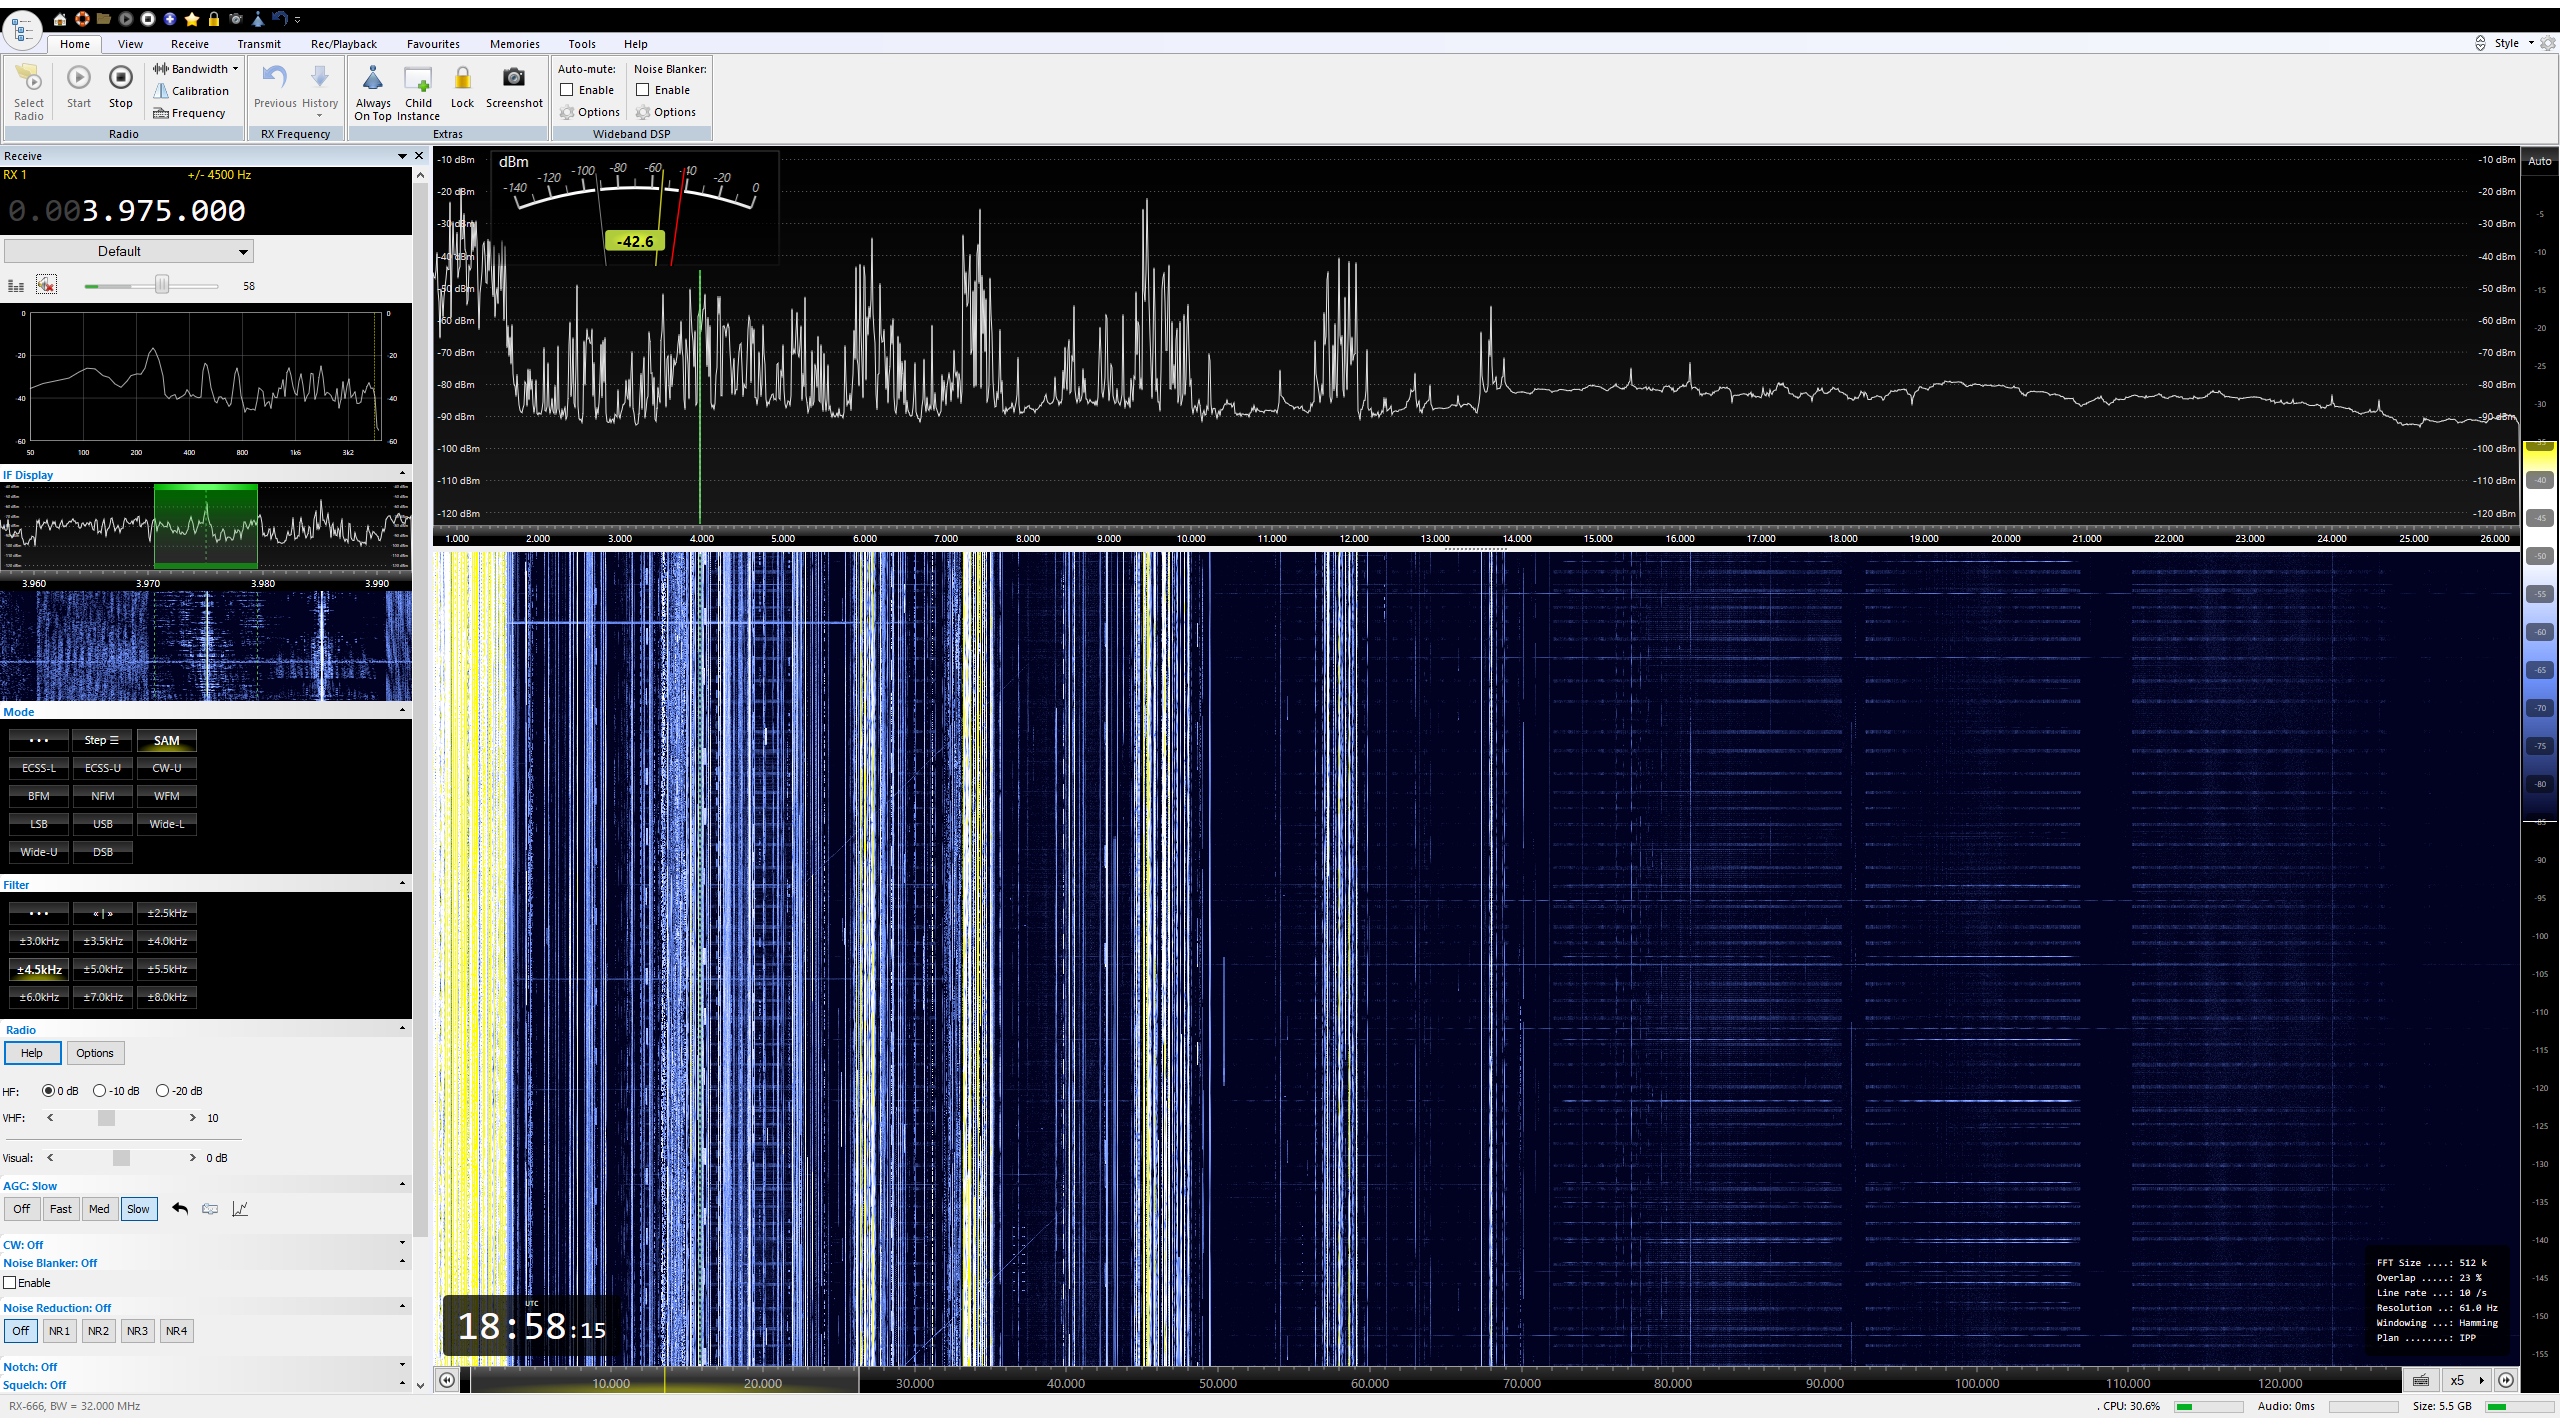Open the Default profile dropdown
This screenshot has width=2560, height=1418.
click(128, 251)
